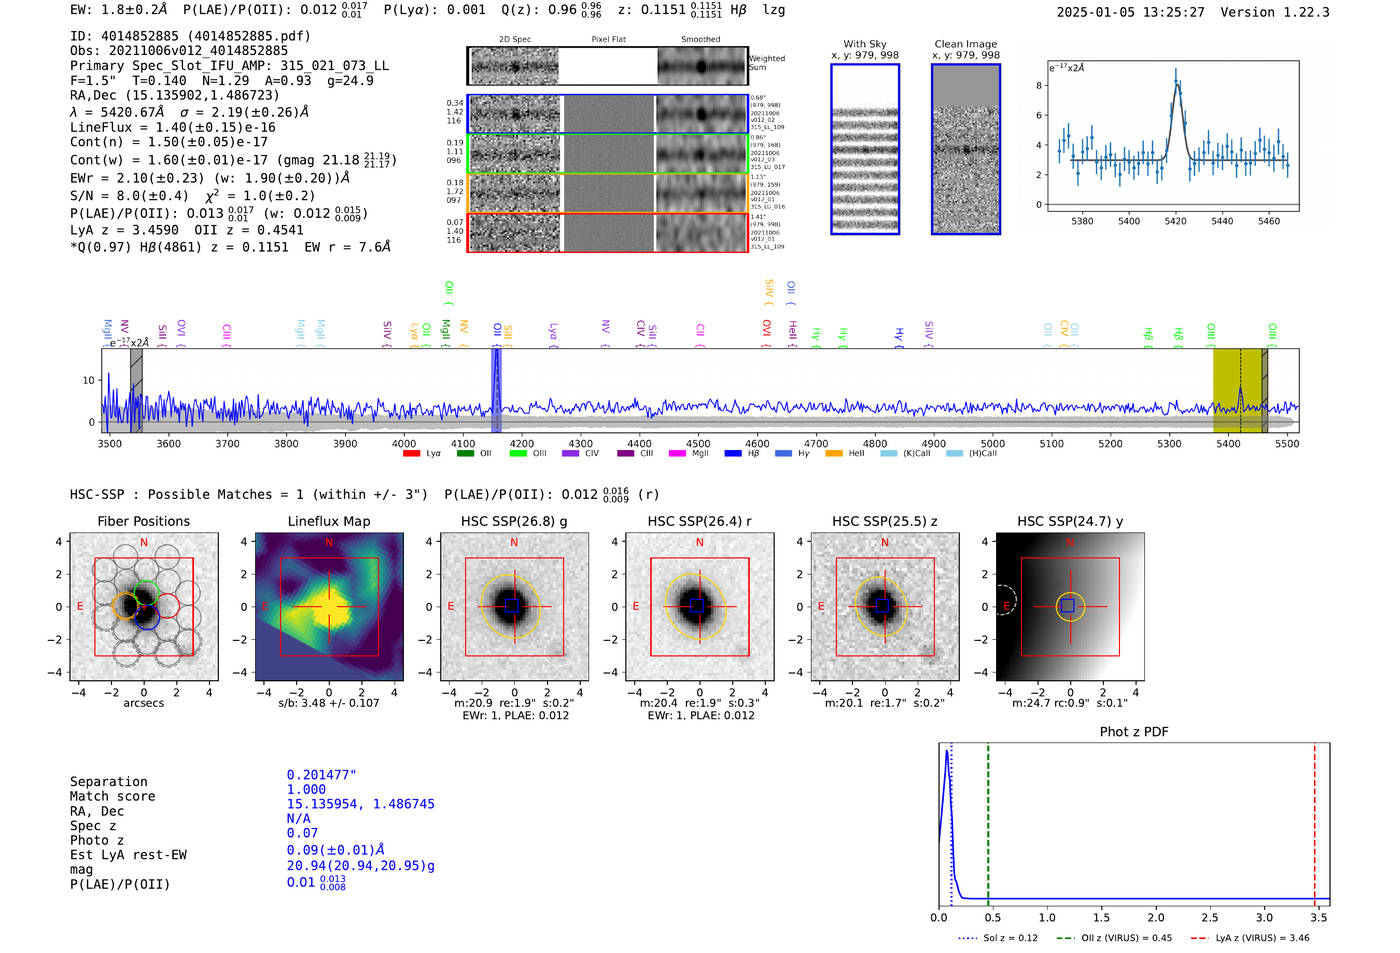Image resolution: width=1400 pixels, height=953 pixels.
Task: Select the HSC SSP(24.7) y cutout
Action: coord(1070,606)
